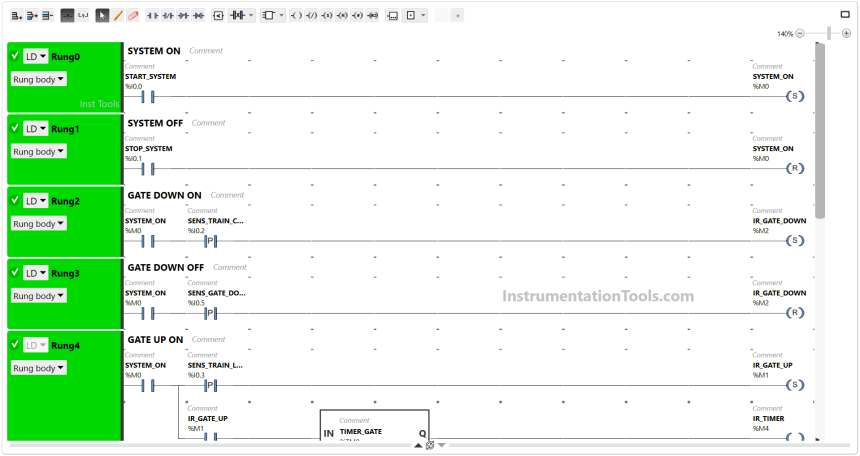Select the IR_GATE_UP set coil in Rung4

click(795, 385)
